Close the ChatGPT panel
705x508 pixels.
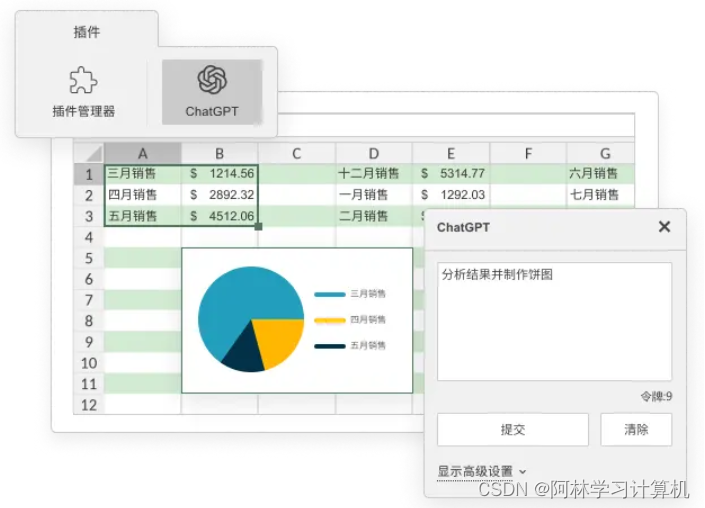tap(664, 227)
